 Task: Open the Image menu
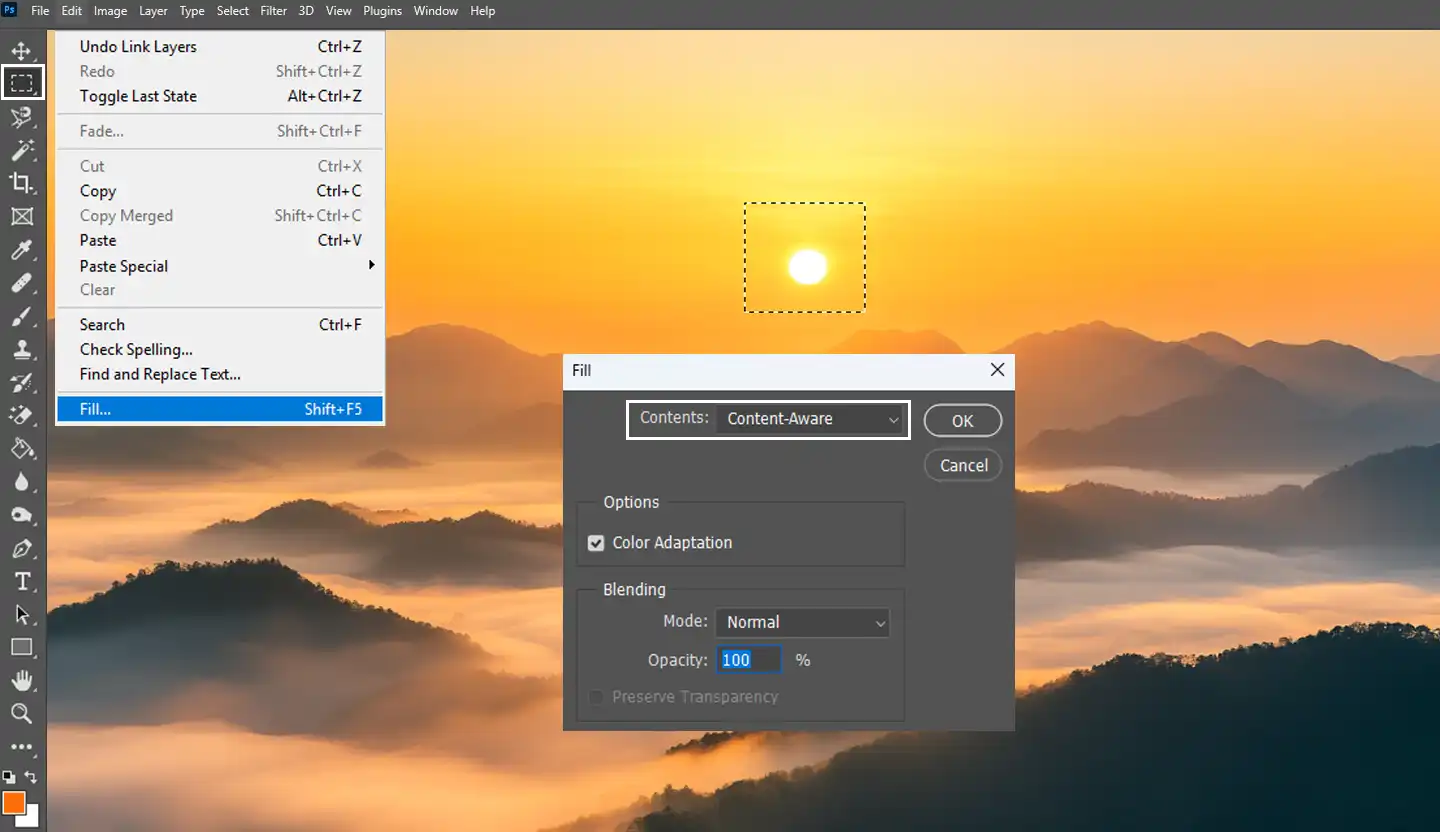pyautogui.click(x=110, y=11)
